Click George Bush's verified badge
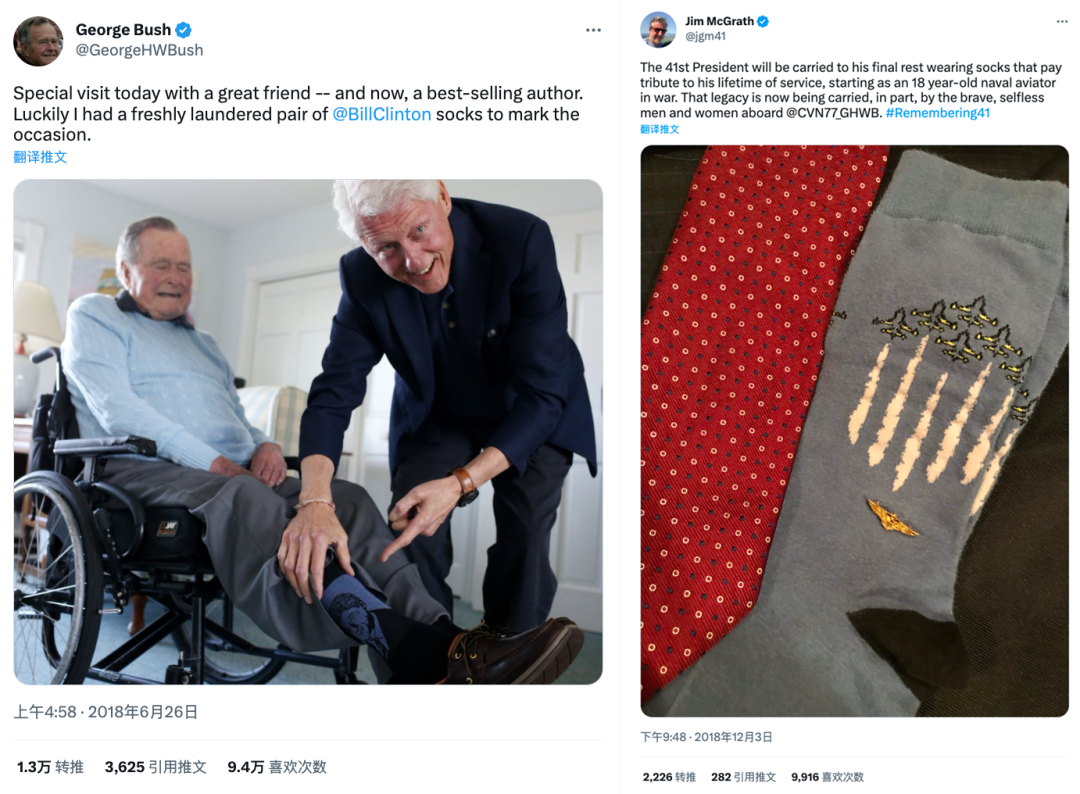Viewport: 1080px width, 794px height. (183, 30)
